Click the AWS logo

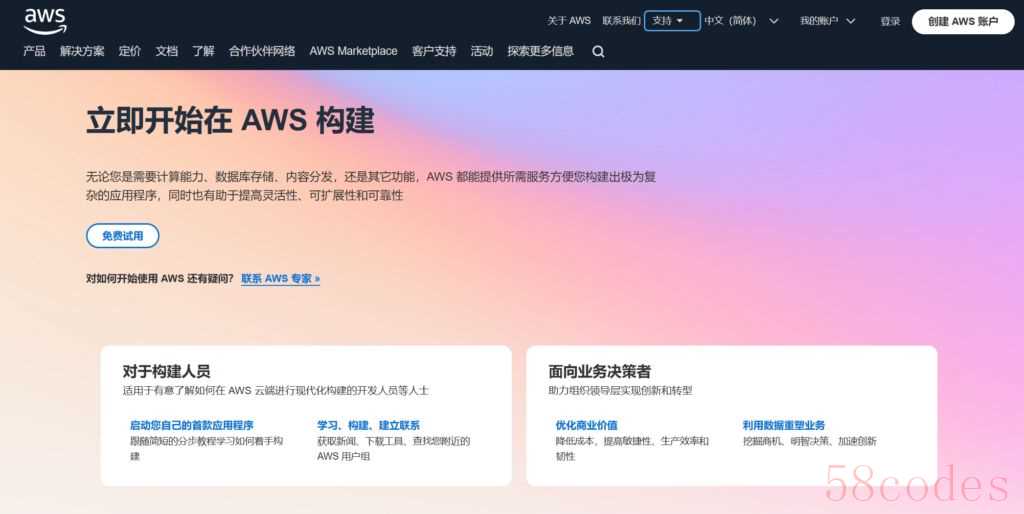[x=45, y=22]
